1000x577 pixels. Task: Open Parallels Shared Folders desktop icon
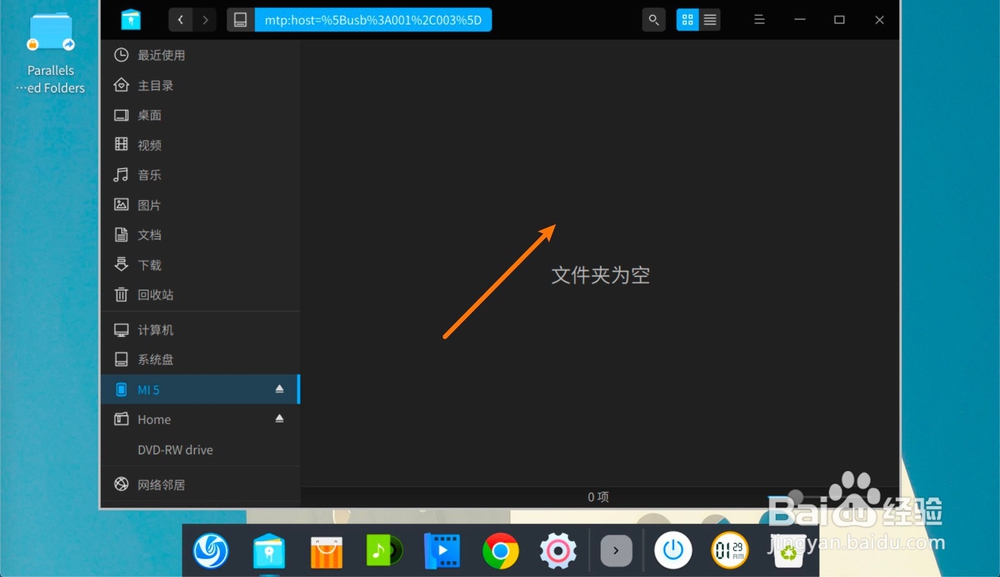click(x=50, y=54)
